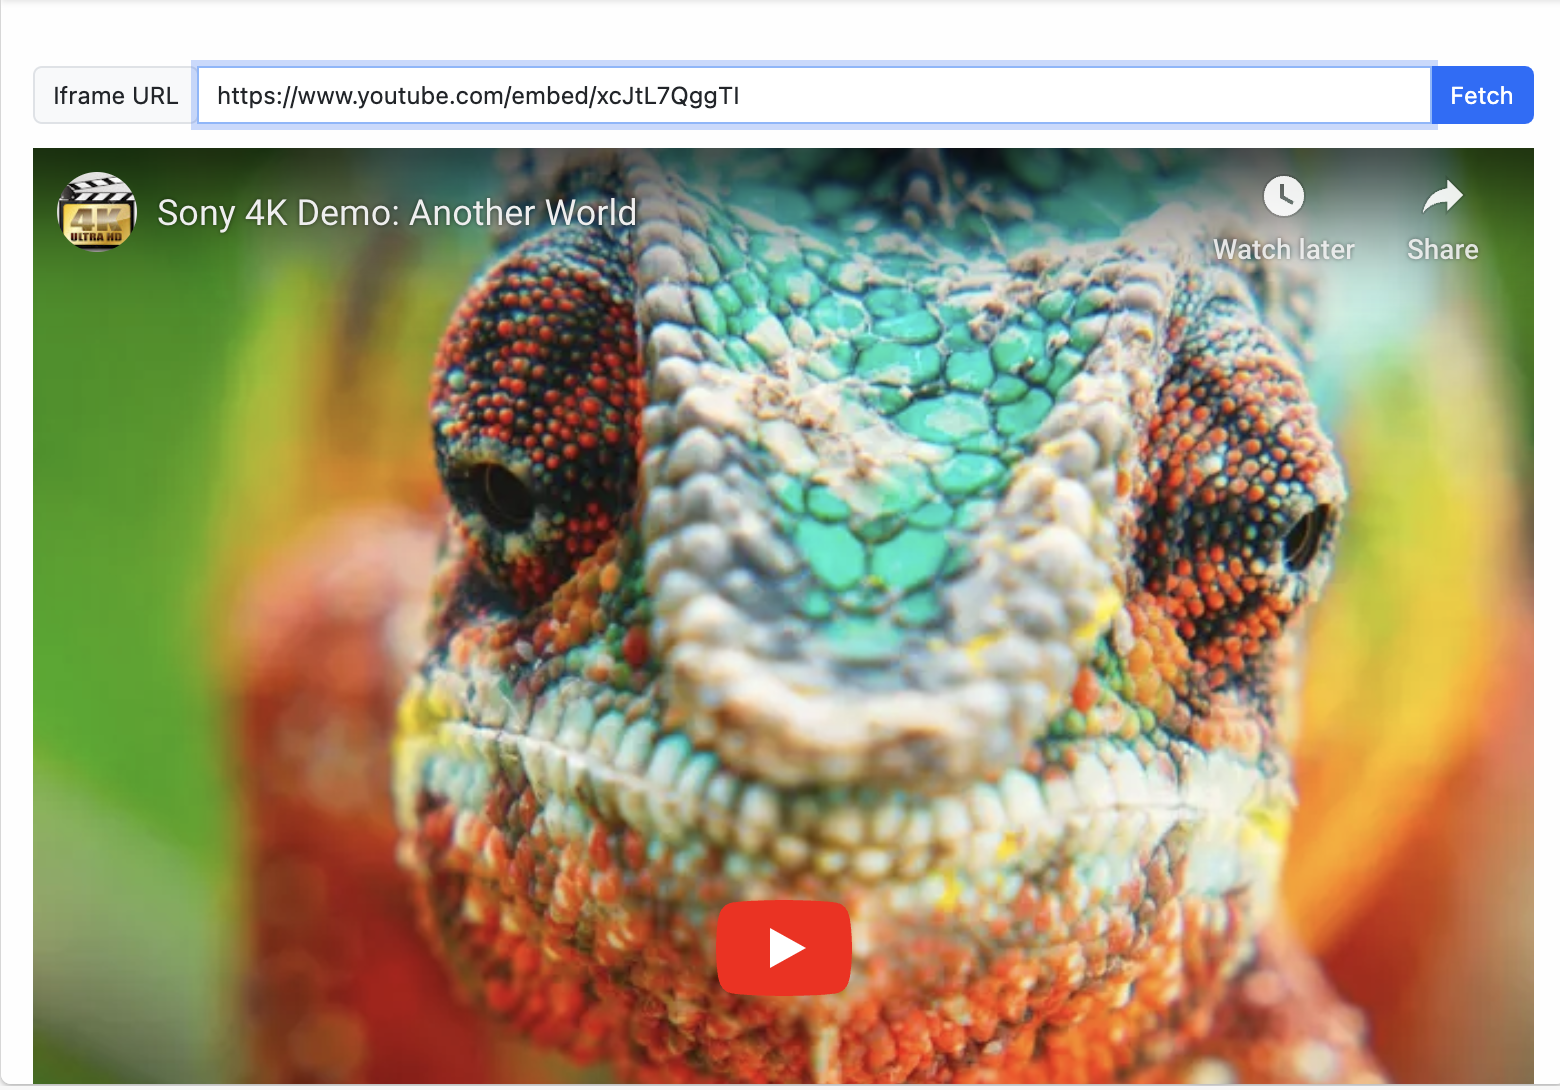
Task: Click the Watch later clock icon
Action: click(1283, 196)
